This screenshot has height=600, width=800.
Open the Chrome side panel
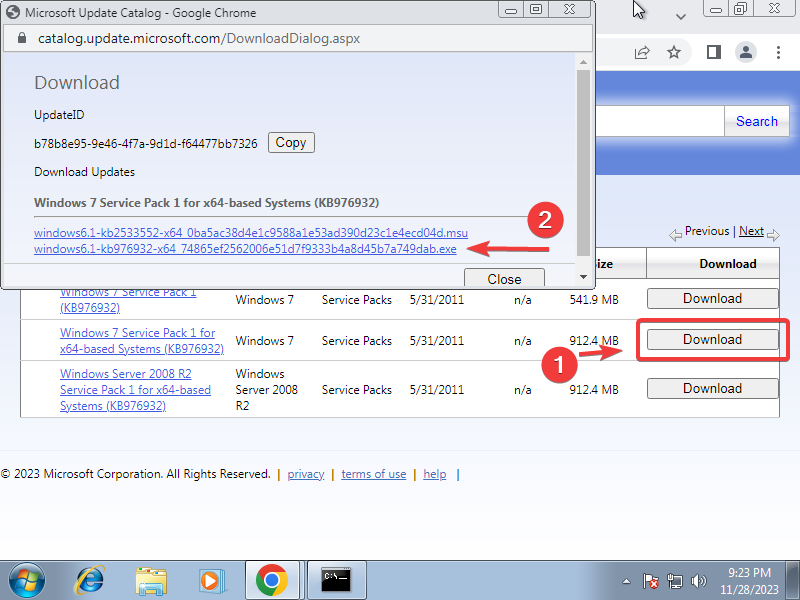pos(713,52)
